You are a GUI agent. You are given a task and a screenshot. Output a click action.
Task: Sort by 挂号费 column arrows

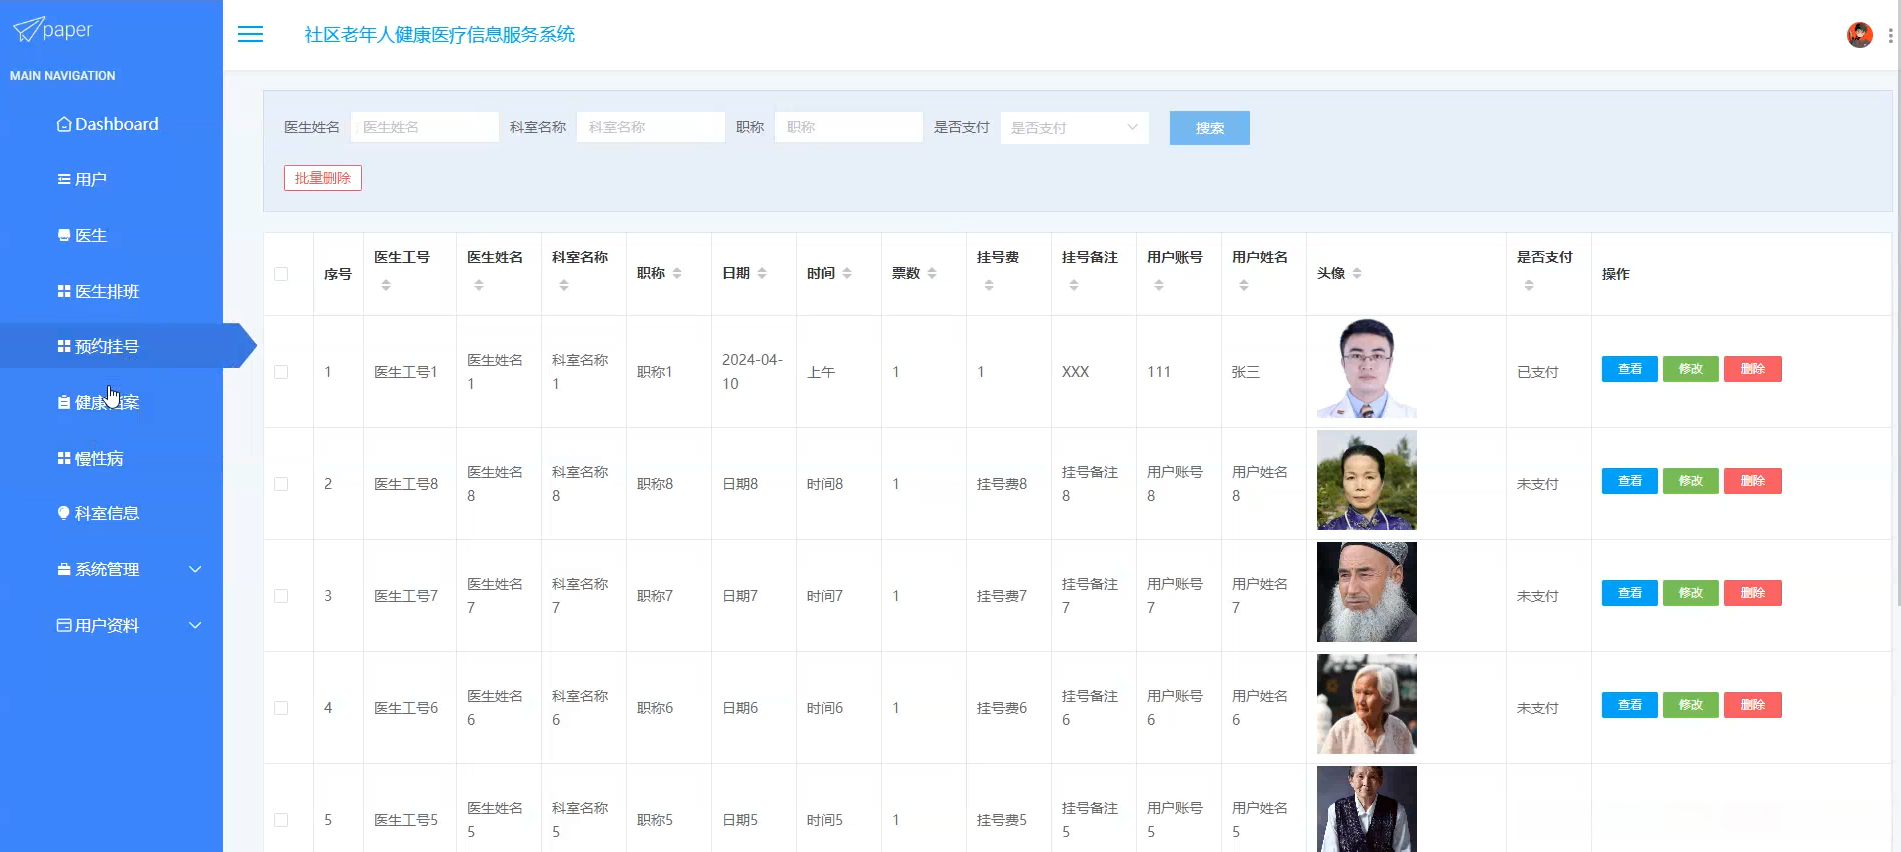pyautogui.click(x=989, y=286)
